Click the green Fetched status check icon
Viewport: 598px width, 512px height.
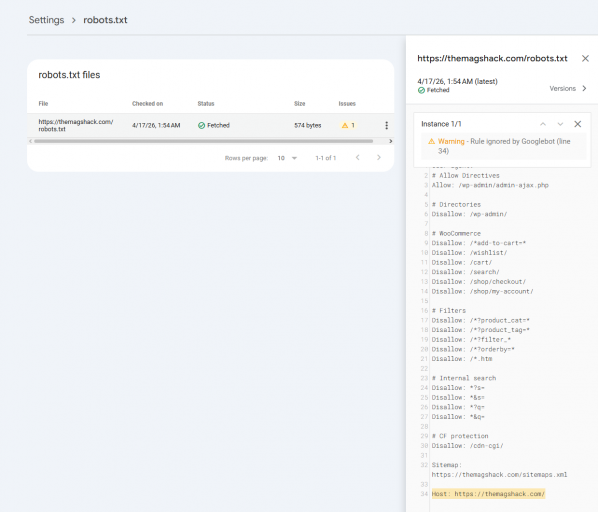201,125
